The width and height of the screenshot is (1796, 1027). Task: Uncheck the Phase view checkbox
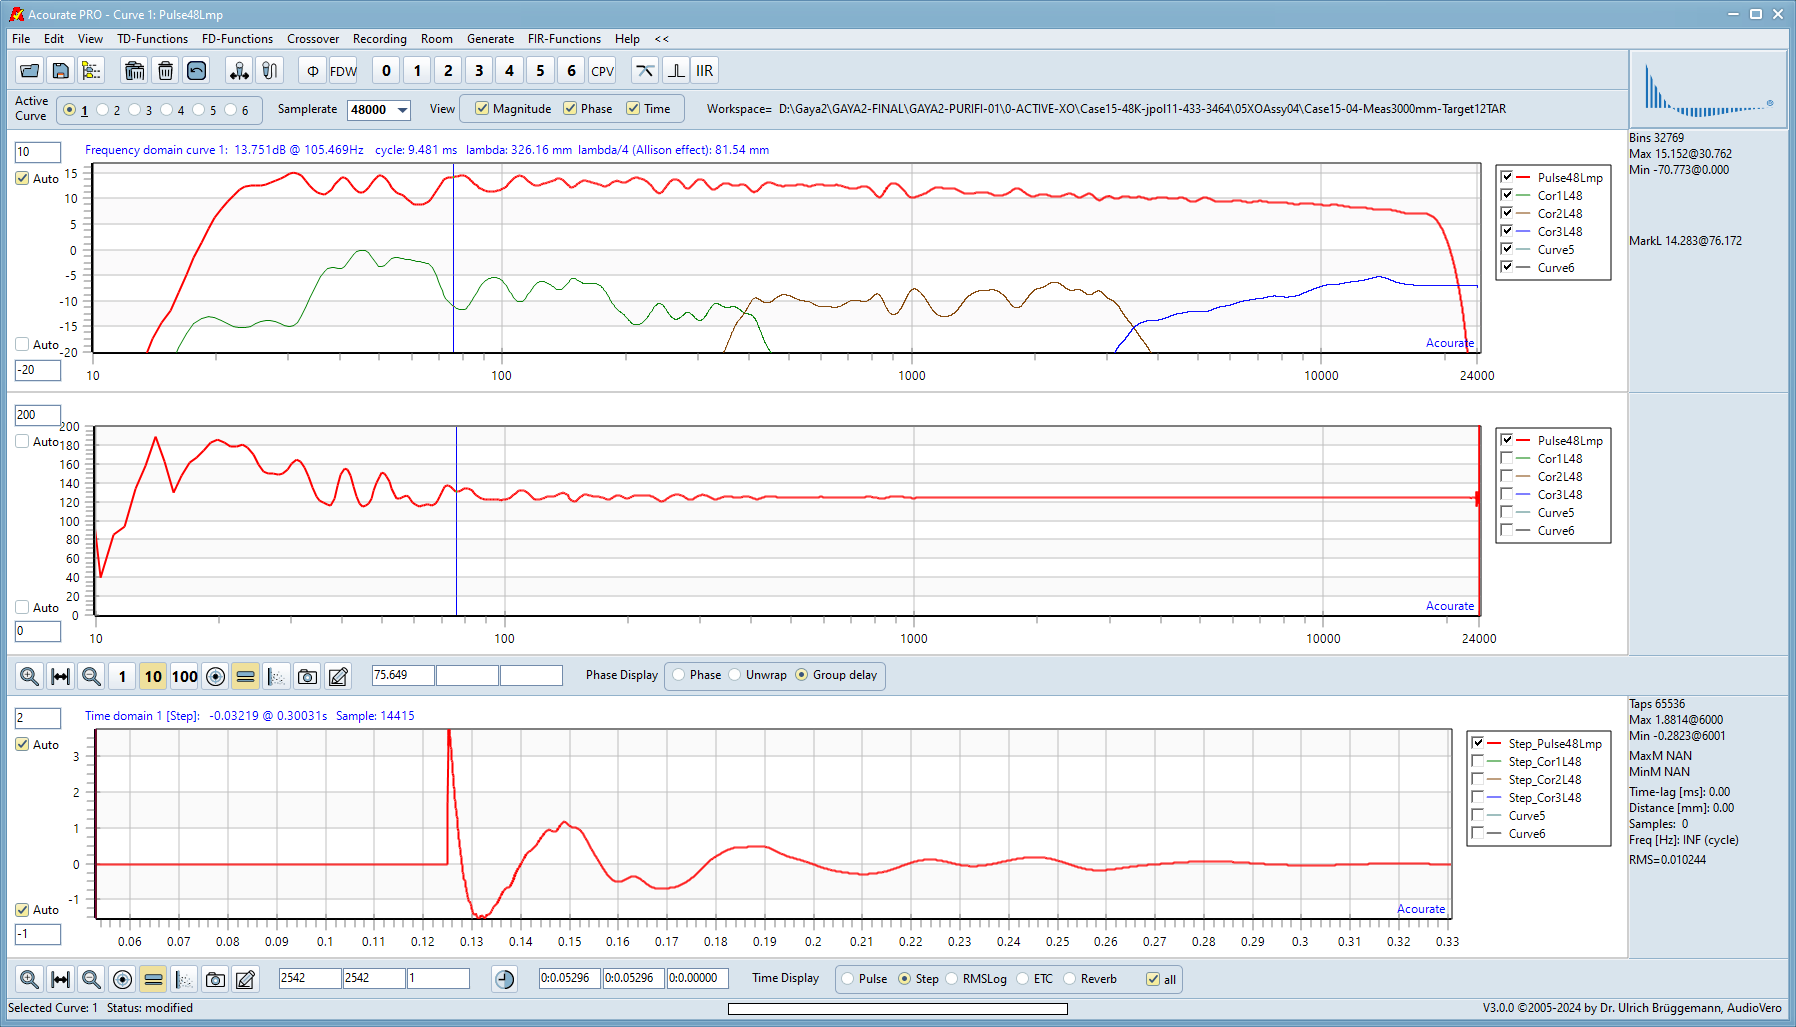click(x=570, y=109)
